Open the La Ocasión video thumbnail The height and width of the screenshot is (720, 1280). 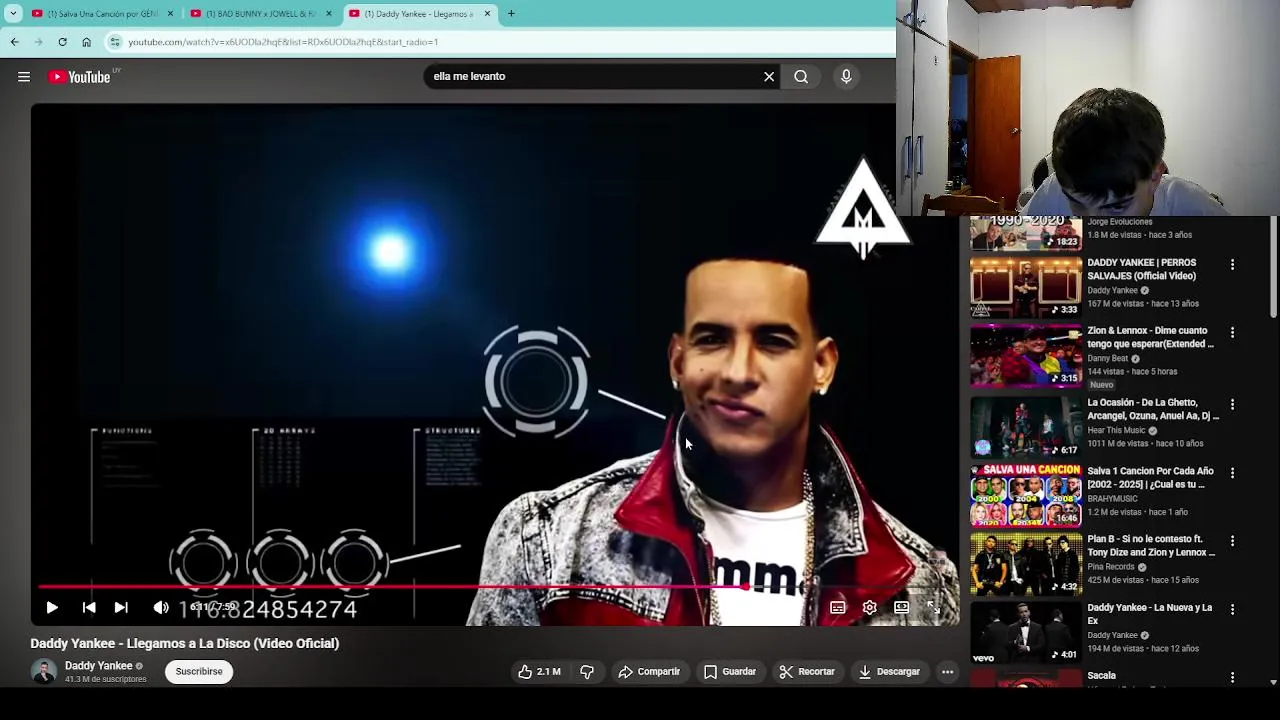[x=1025, y=426]
